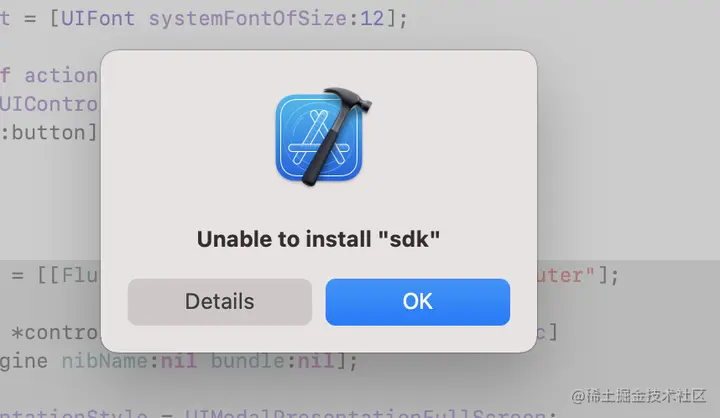The width and height of the screenshot is (720, 418).
Task: Click the Xcode hammer icon in the dialog
Action: tap(323, 136)
